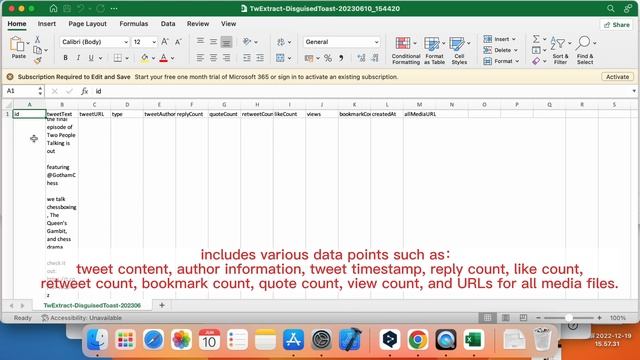Click the Wrap Text icon
Image resolution: width=640 pixels, height=360 pixels.
pyautogui.click(x=280, y=42)
